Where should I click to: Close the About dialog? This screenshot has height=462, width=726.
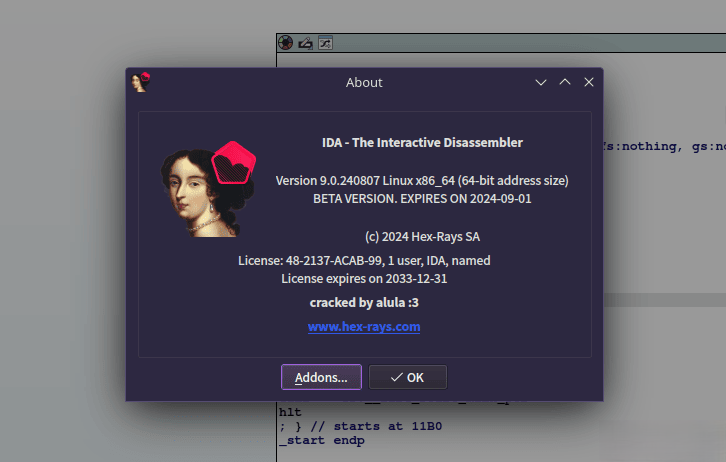pyautogui.click(x=589, y=82)
